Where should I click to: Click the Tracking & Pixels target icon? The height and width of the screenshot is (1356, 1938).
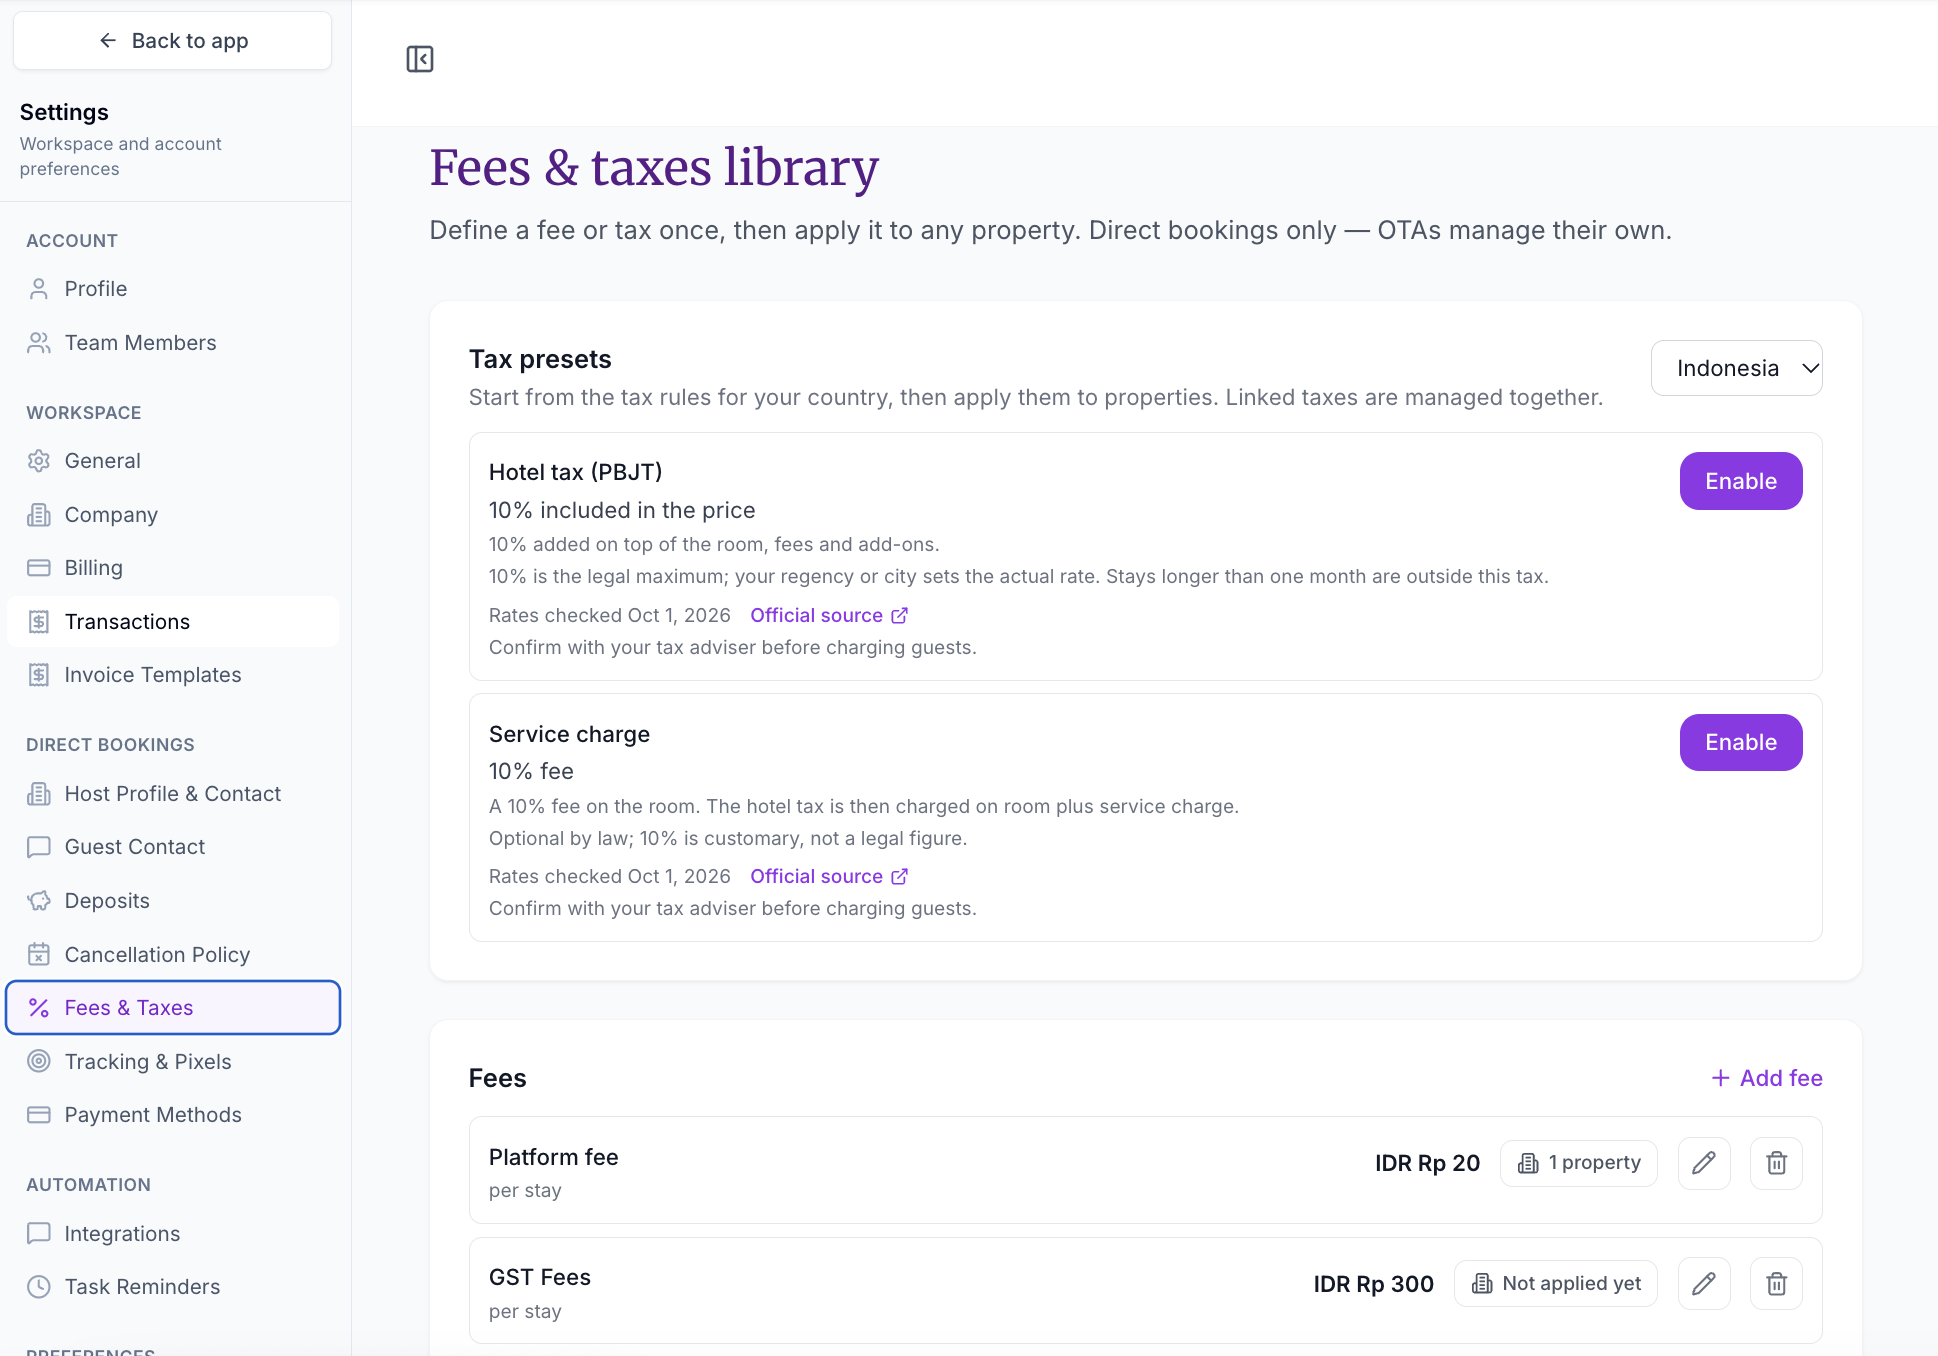pos(39,1062)
